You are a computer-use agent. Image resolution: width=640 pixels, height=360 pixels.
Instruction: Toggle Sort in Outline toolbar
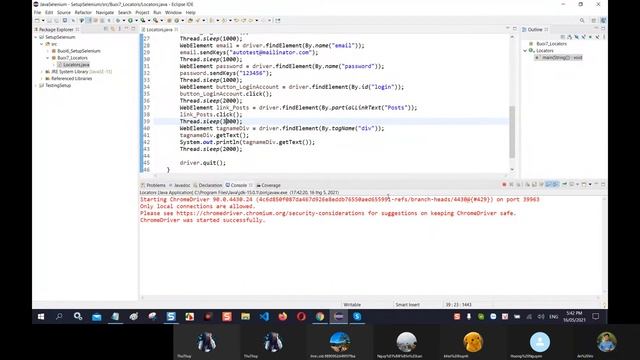570,37
